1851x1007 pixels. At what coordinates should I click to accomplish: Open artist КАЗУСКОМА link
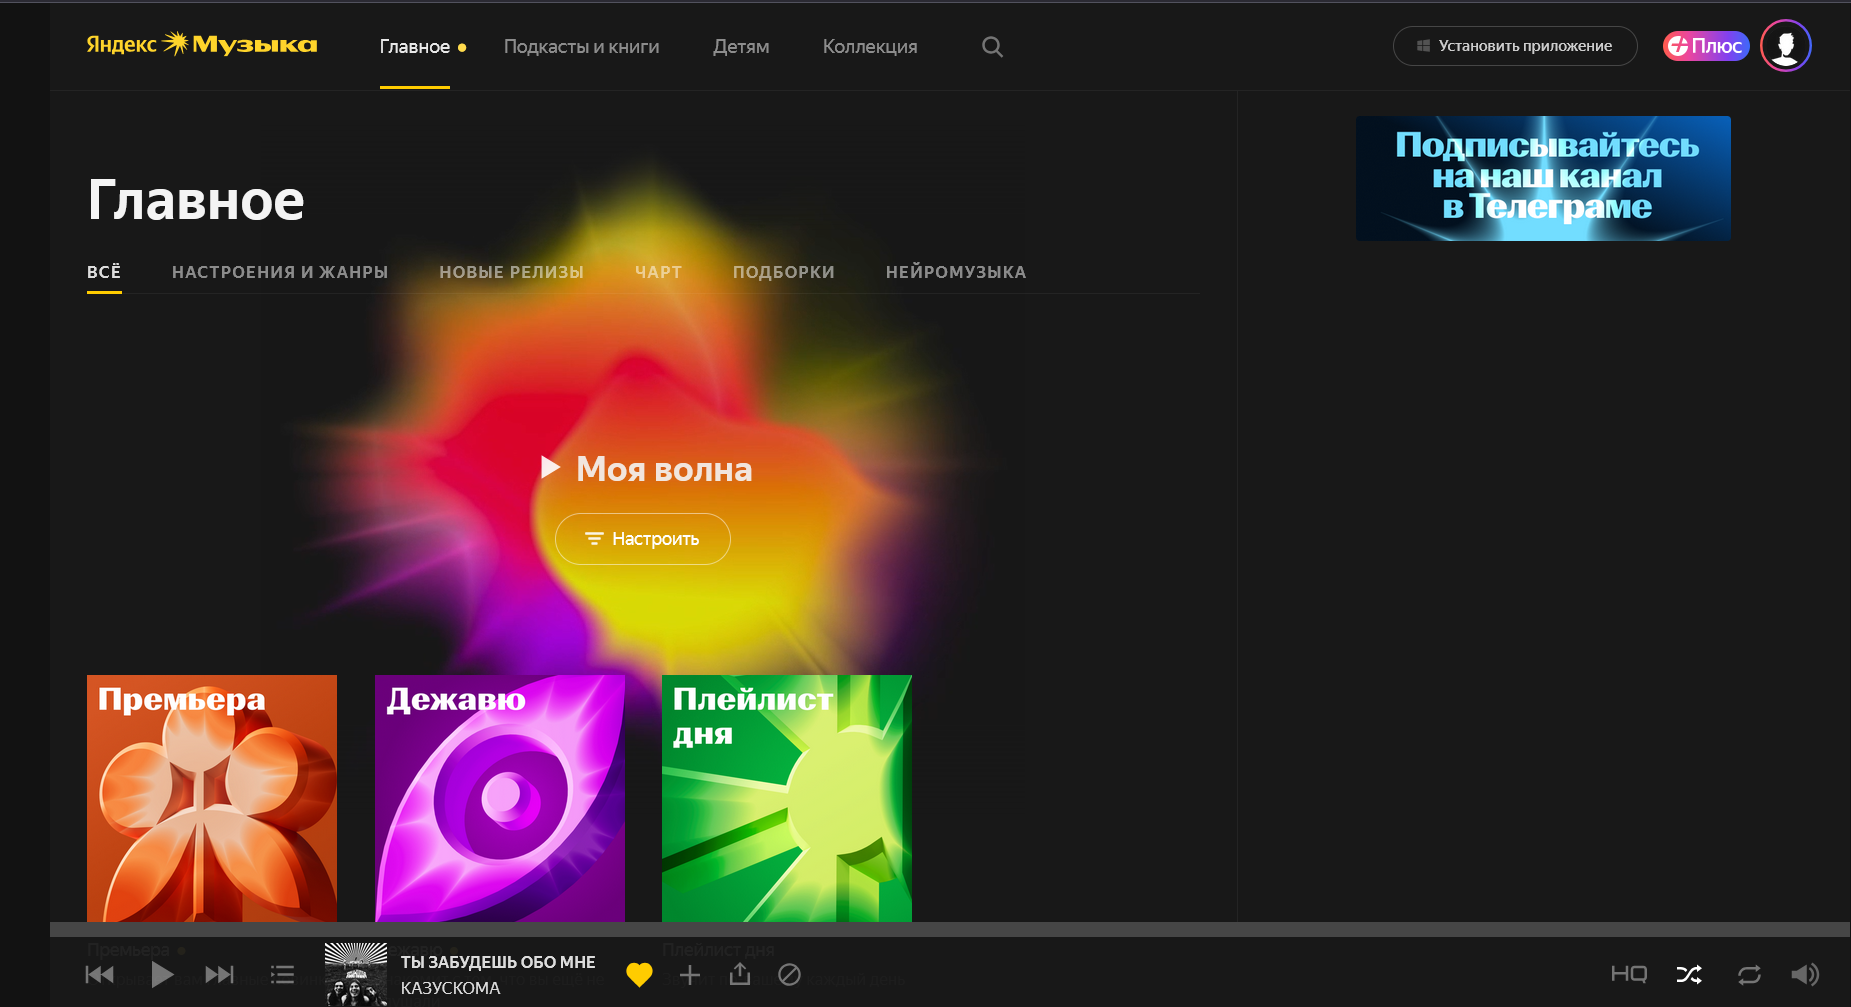point(450,988)
